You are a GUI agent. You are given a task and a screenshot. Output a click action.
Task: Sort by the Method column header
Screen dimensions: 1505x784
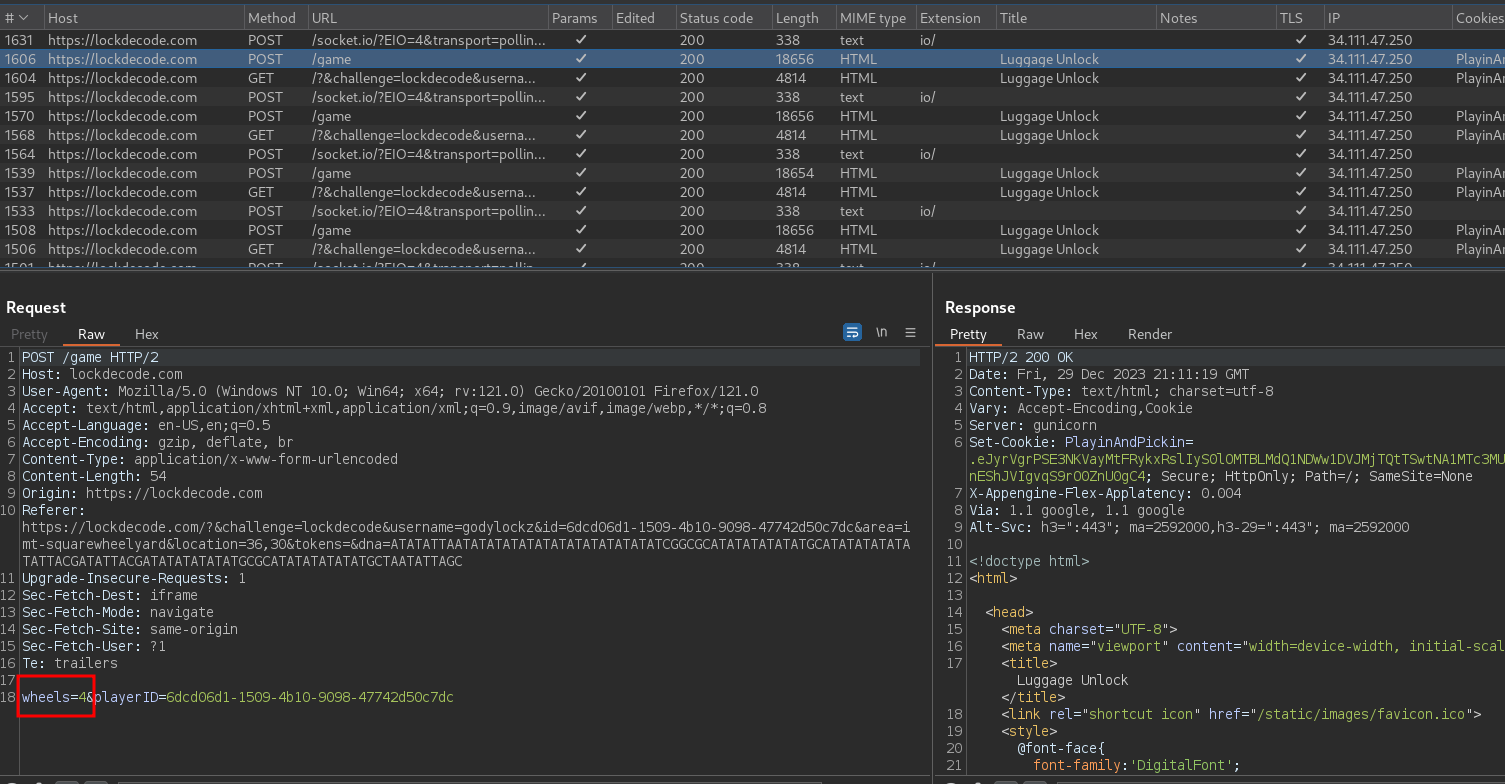(x=275, y=18)
